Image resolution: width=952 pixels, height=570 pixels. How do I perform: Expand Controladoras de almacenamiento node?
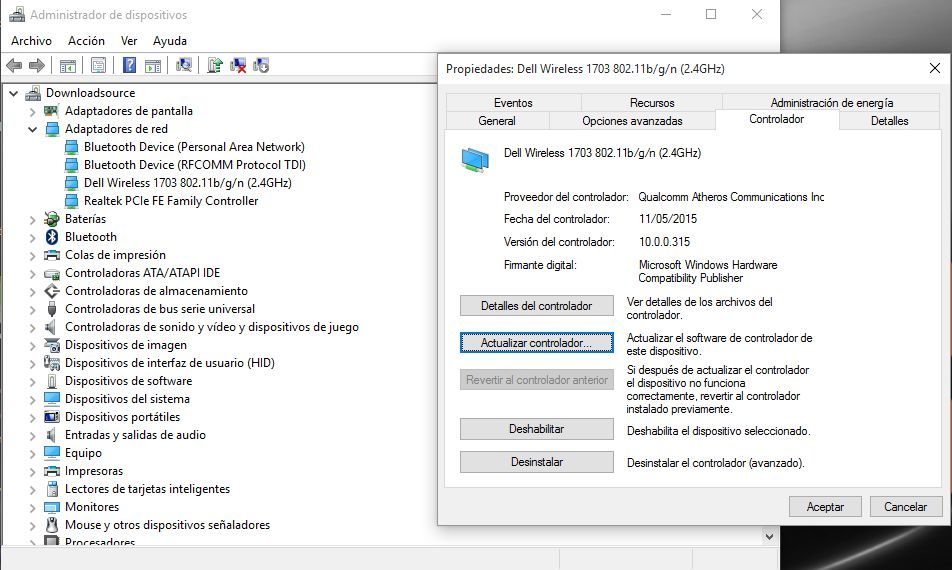[x=32, y=291]
